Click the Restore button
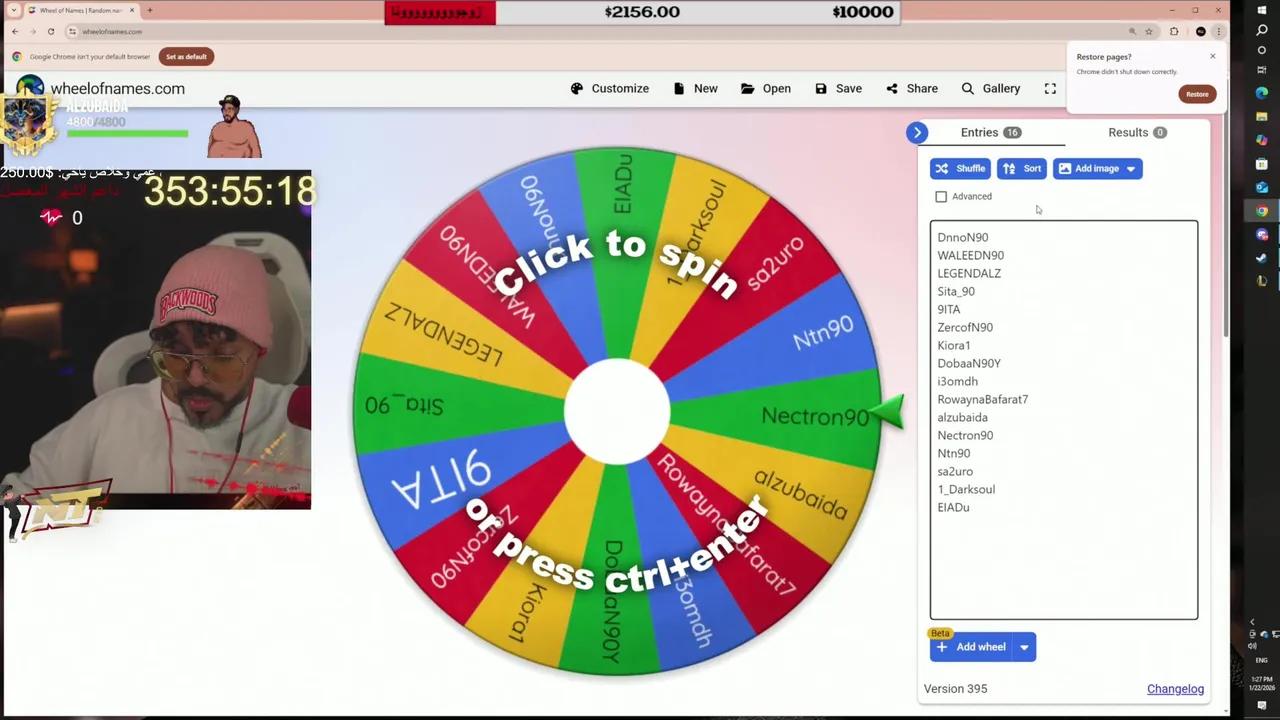The height and width of the screenshot is (720, 1280). tap(1197, 94)
